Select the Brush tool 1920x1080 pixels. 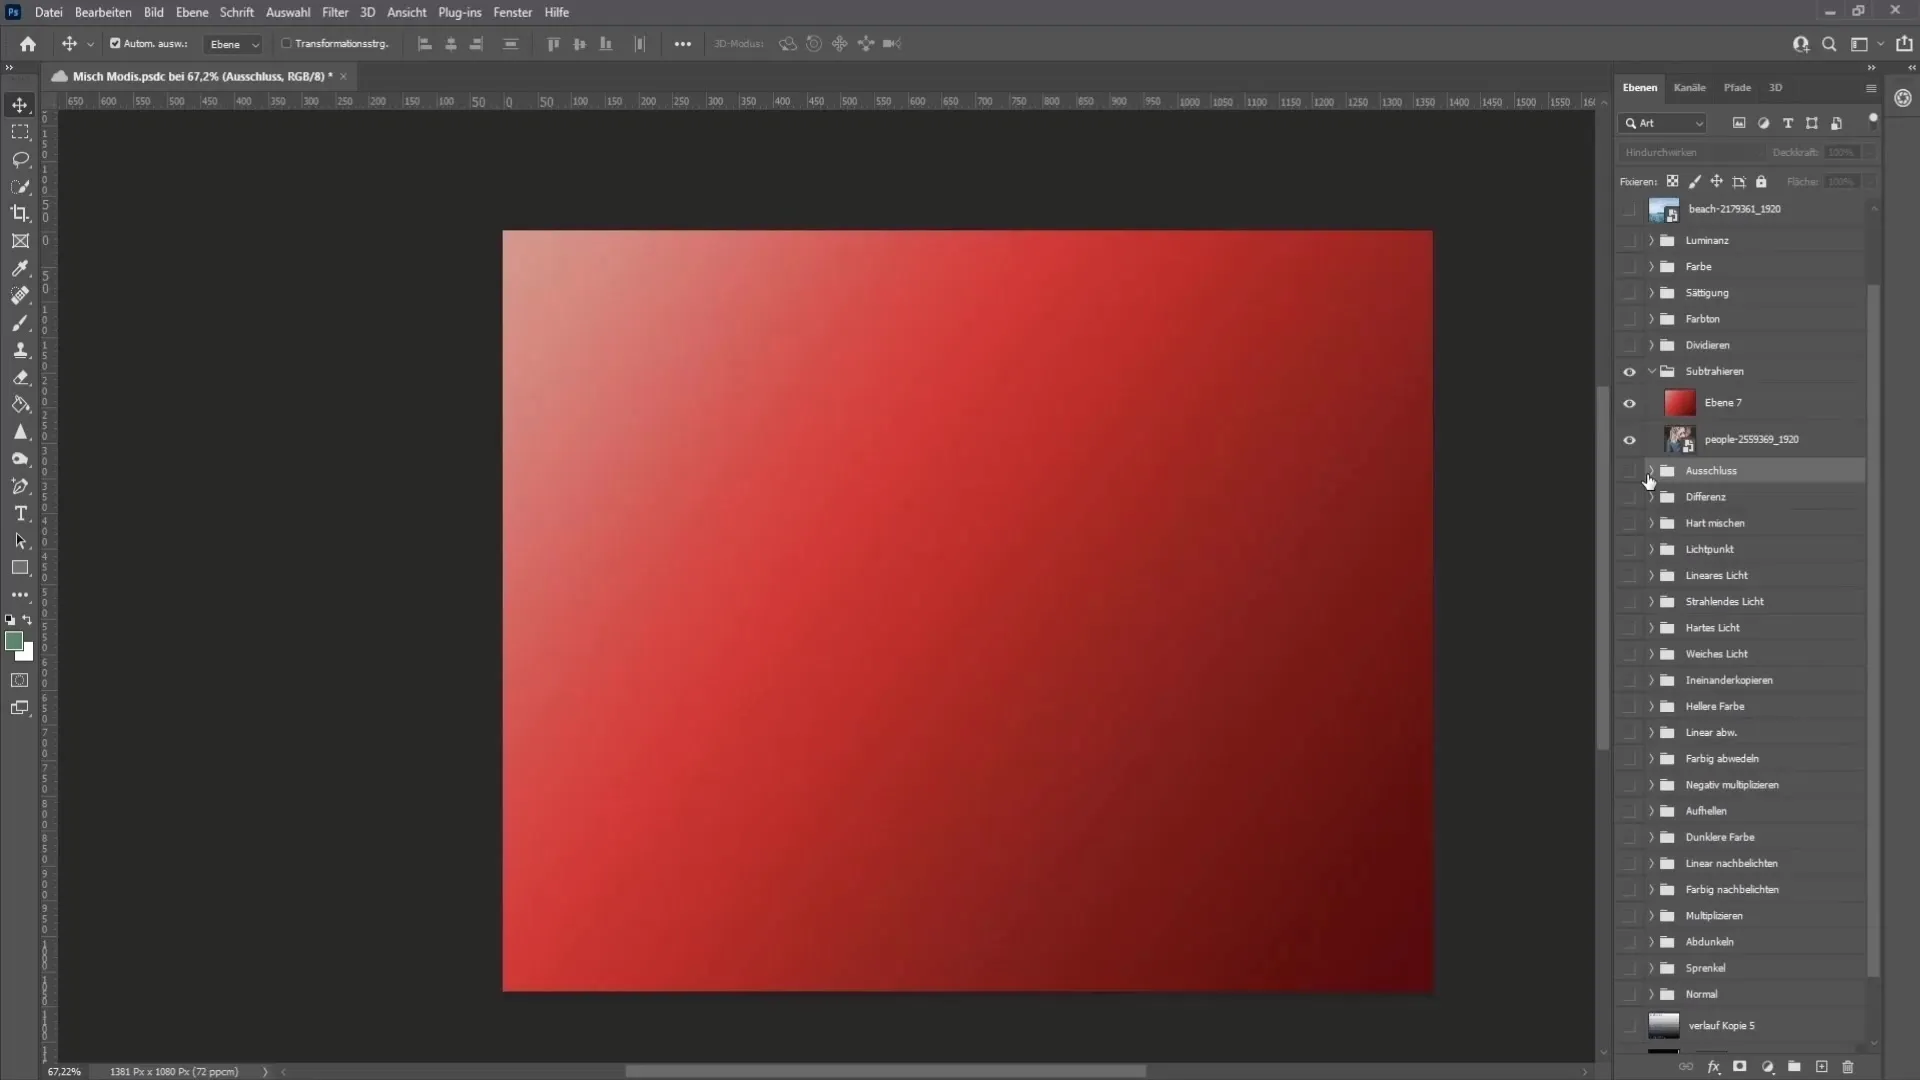tap(20, 323)
